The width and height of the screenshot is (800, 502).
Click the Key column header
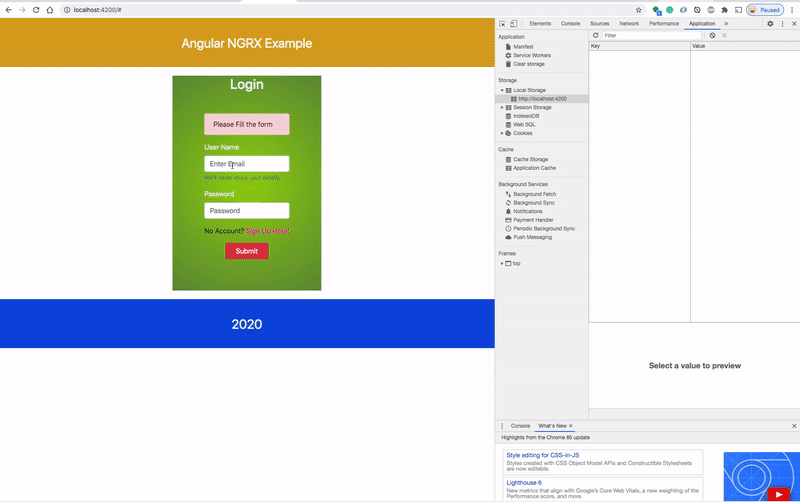[639, 46]
